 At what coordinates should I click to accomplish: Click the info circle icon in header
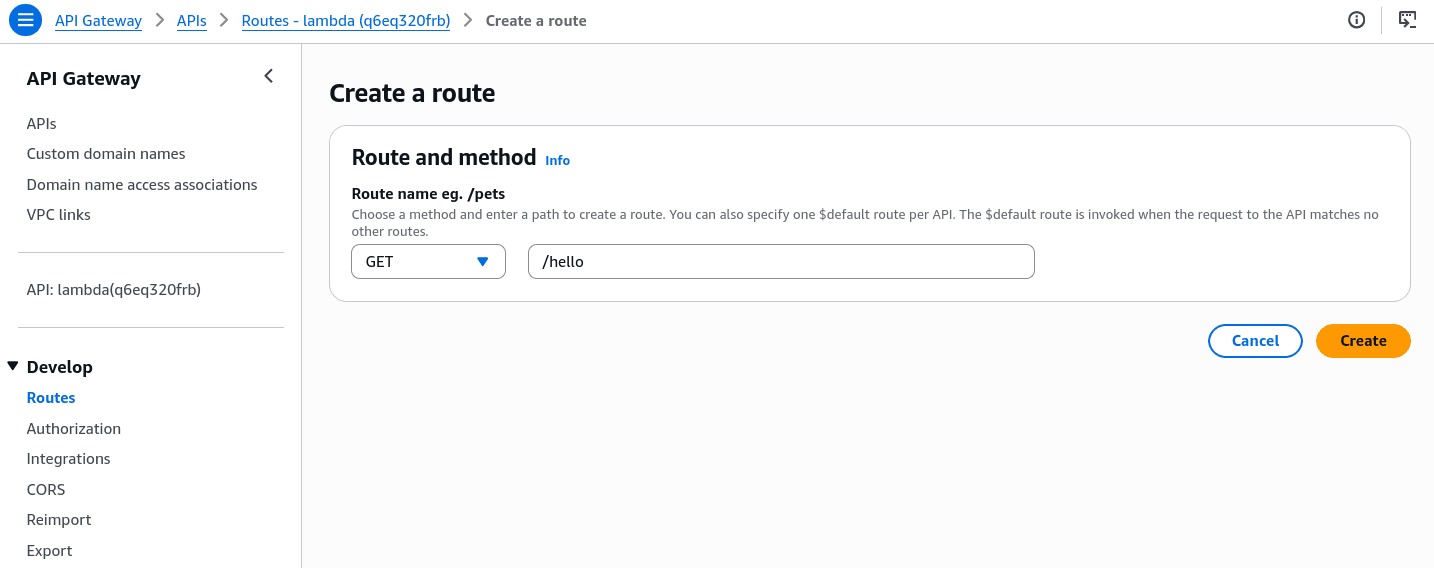pyautogui.click(x=1357, y=20)
